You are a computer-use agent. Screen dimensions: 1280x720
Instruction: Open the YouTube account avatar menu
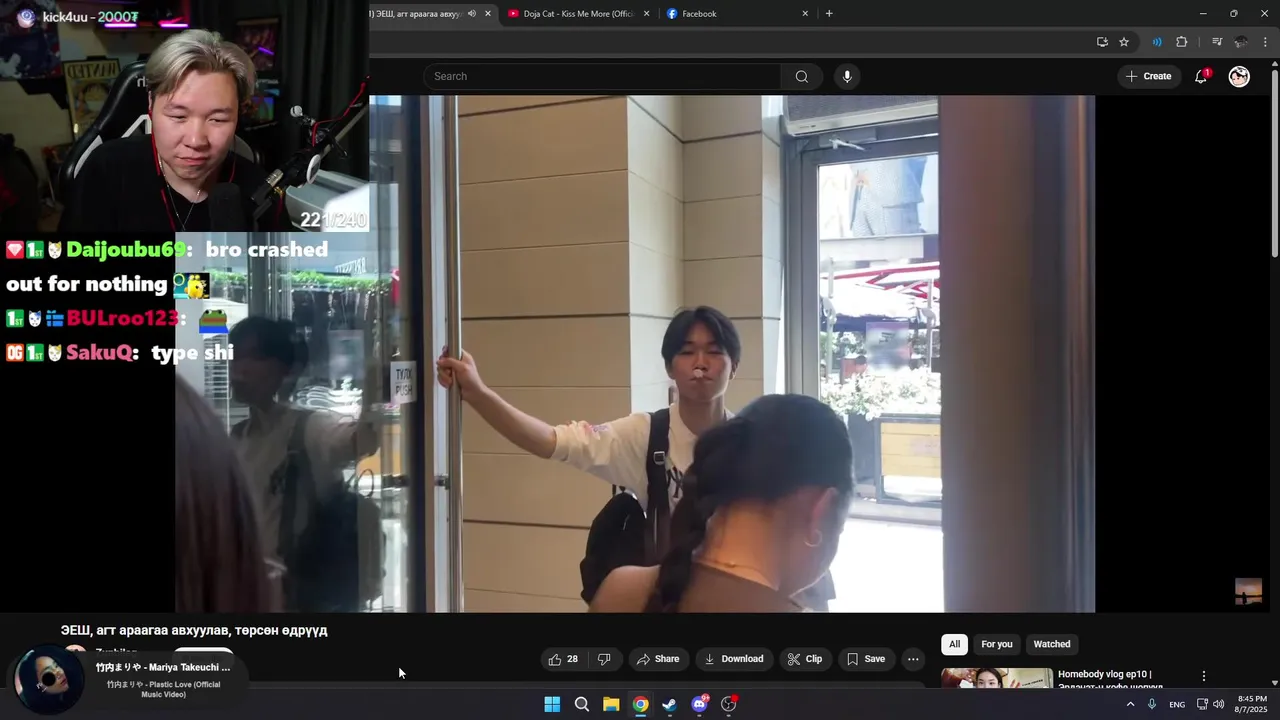tap(1239, 76)
